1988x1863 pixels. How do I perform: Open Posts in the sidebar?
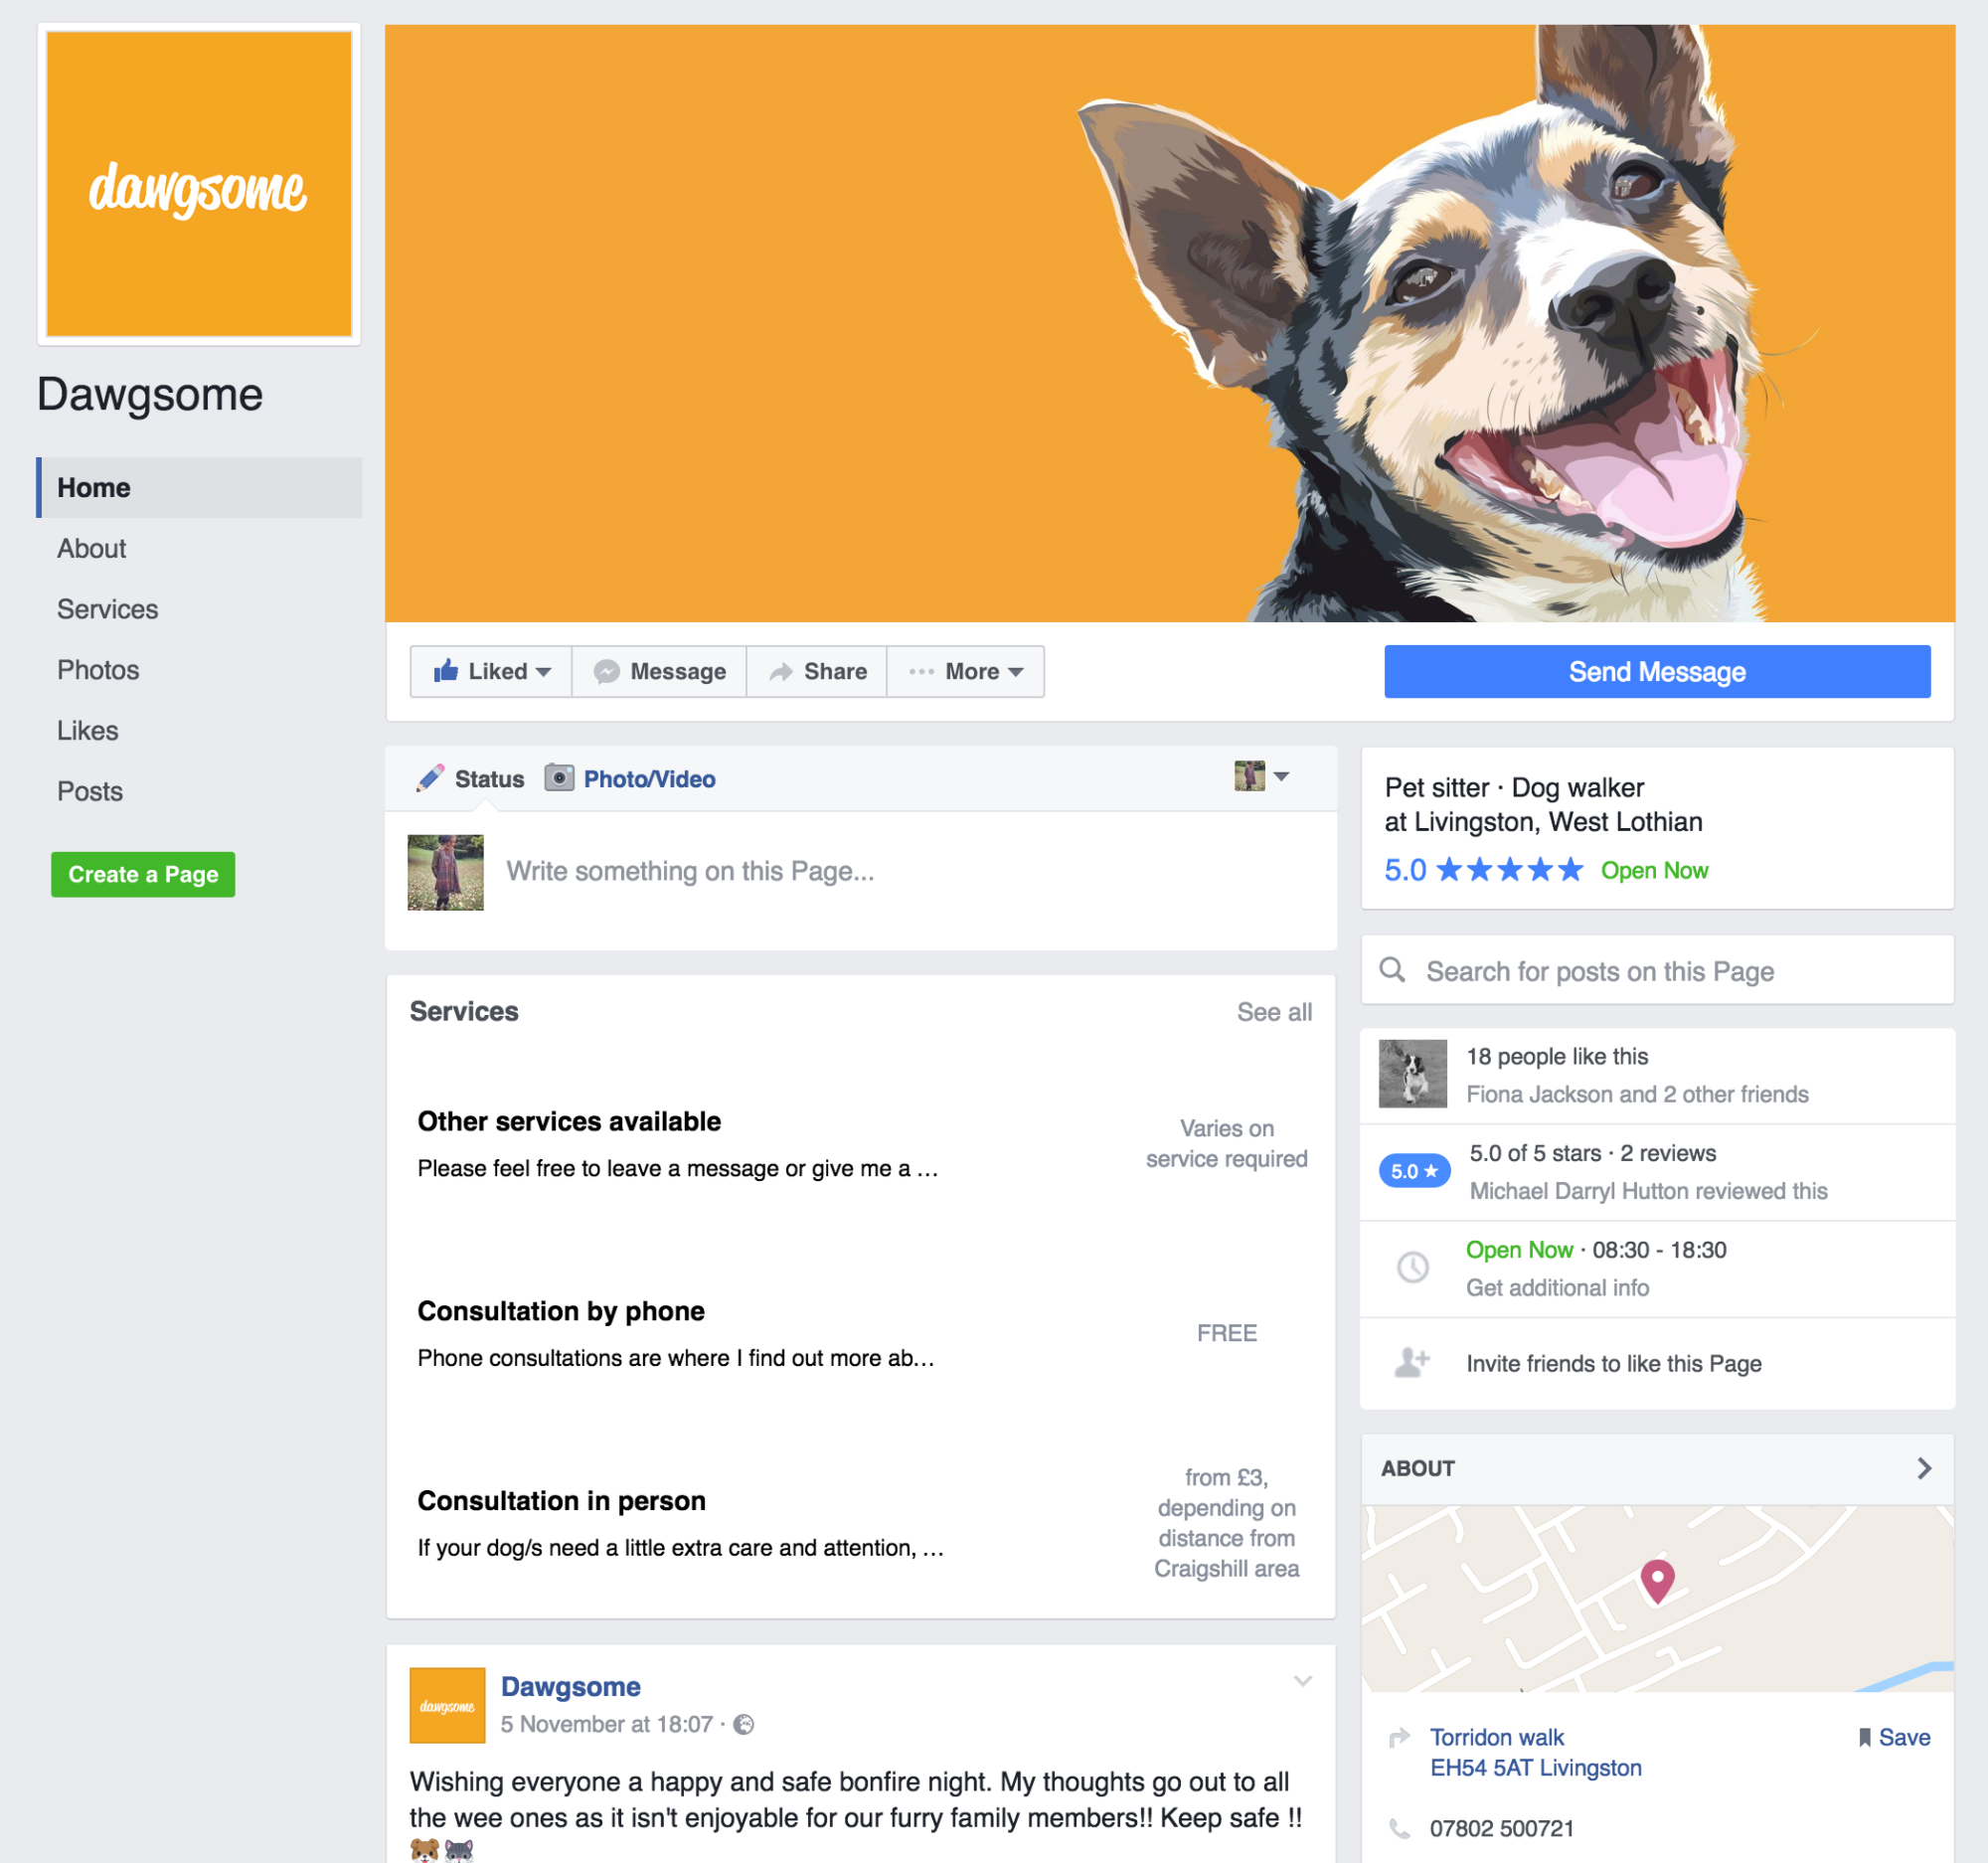coord(90,792)
